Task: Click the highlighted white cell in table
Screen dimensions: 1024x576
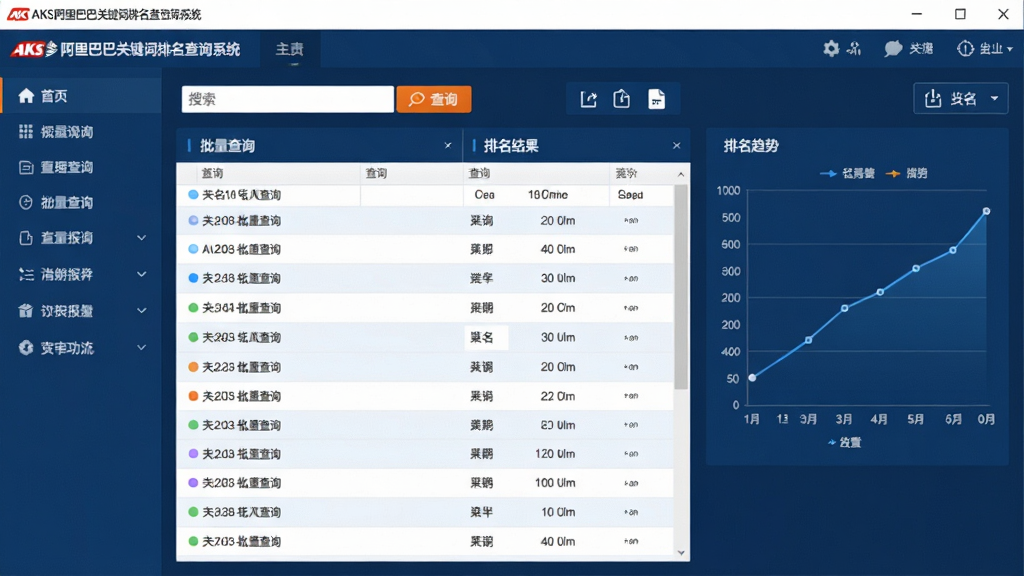Action: click(486, 337)
